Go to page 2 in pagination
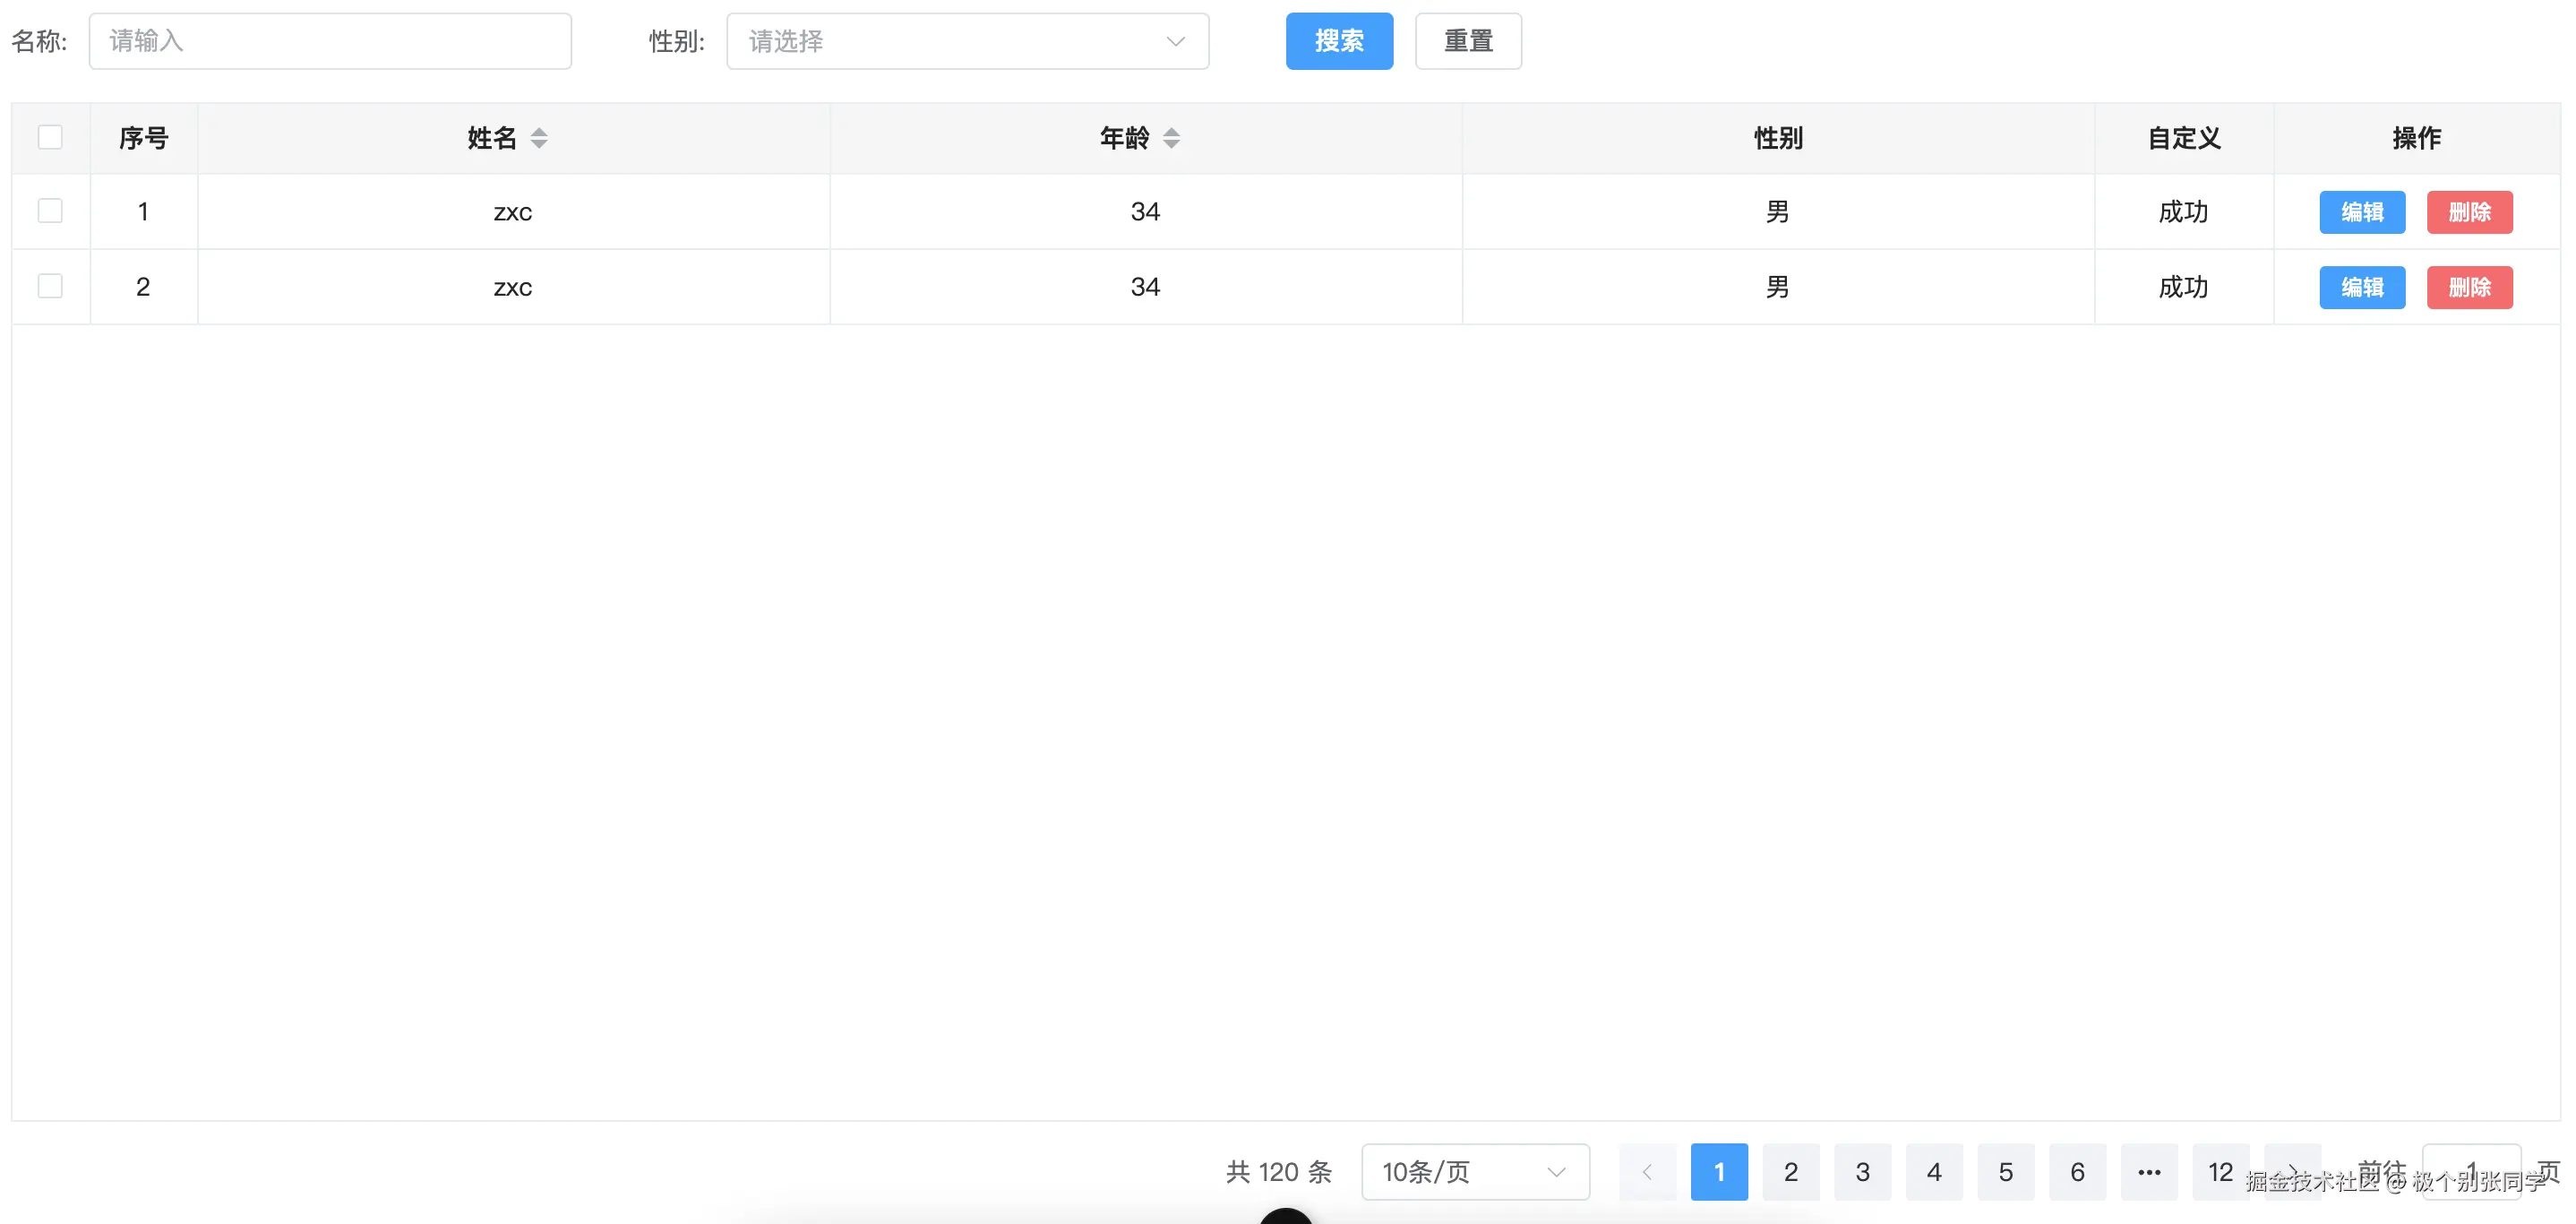 [1790, 1172]
